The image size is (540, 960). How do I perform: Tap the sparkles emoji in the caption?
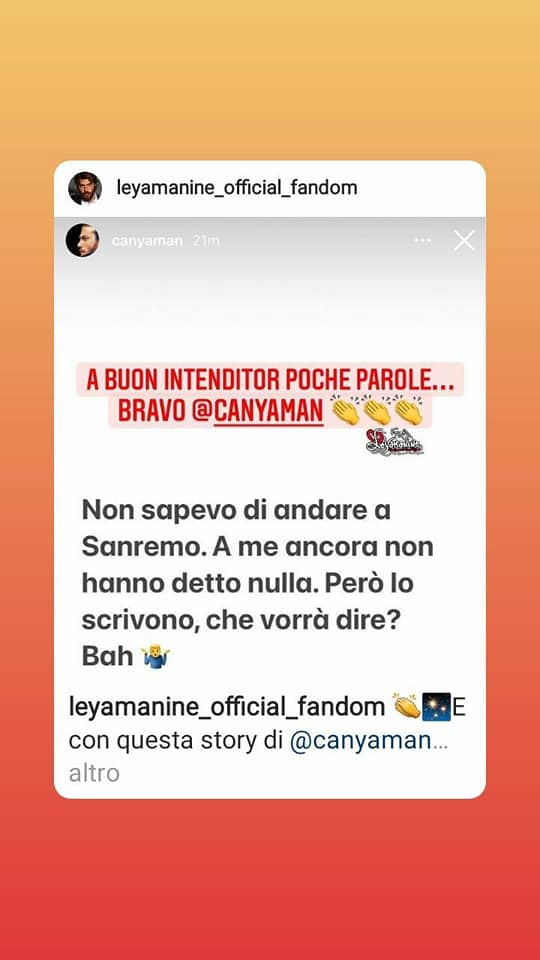click(437, 707)
